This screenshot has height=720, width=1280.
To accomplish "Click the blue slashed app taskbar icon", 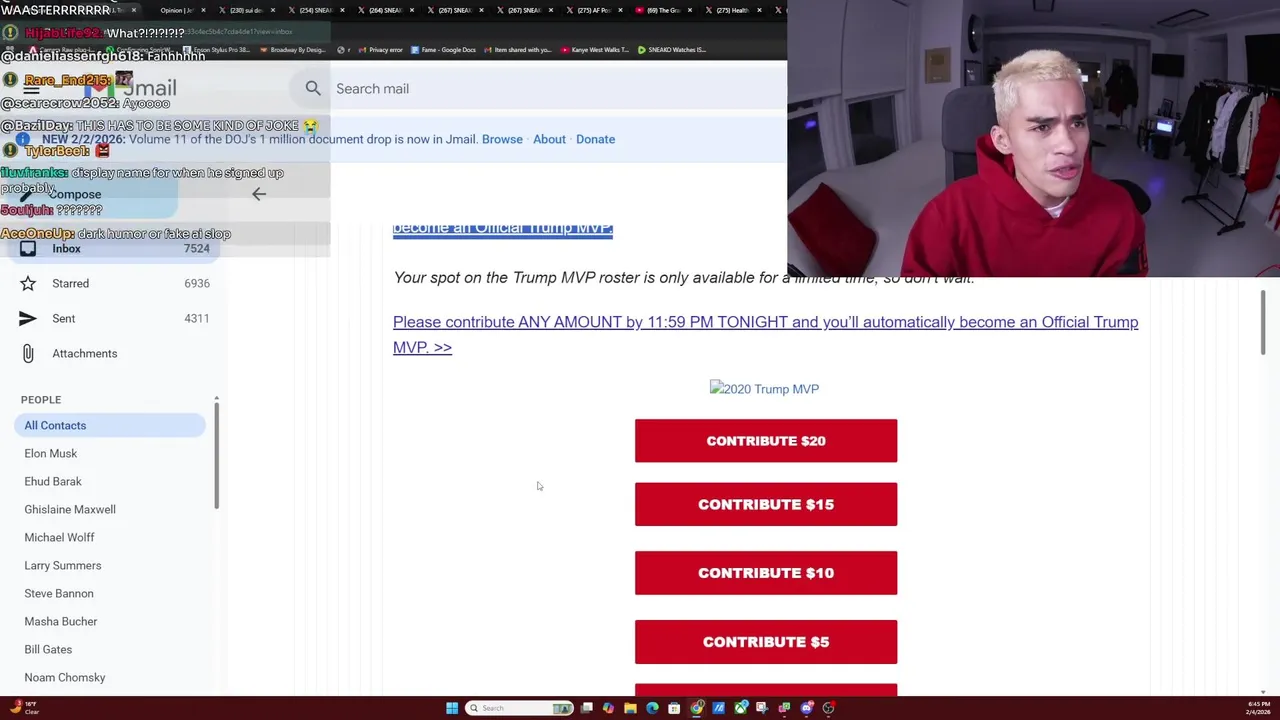I will coord(718,708).
